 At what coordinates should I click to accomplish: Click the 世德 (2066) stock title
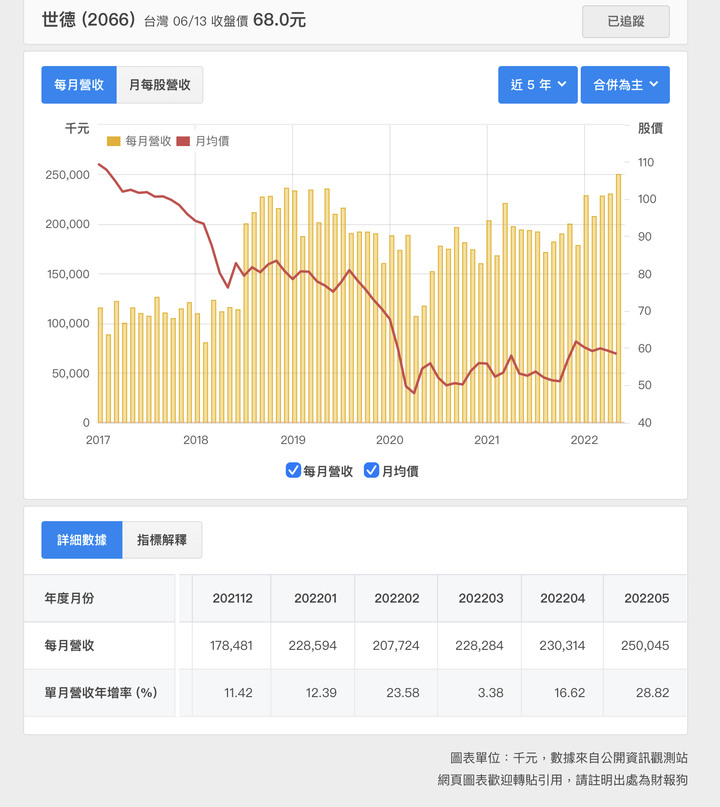[89, 20]
